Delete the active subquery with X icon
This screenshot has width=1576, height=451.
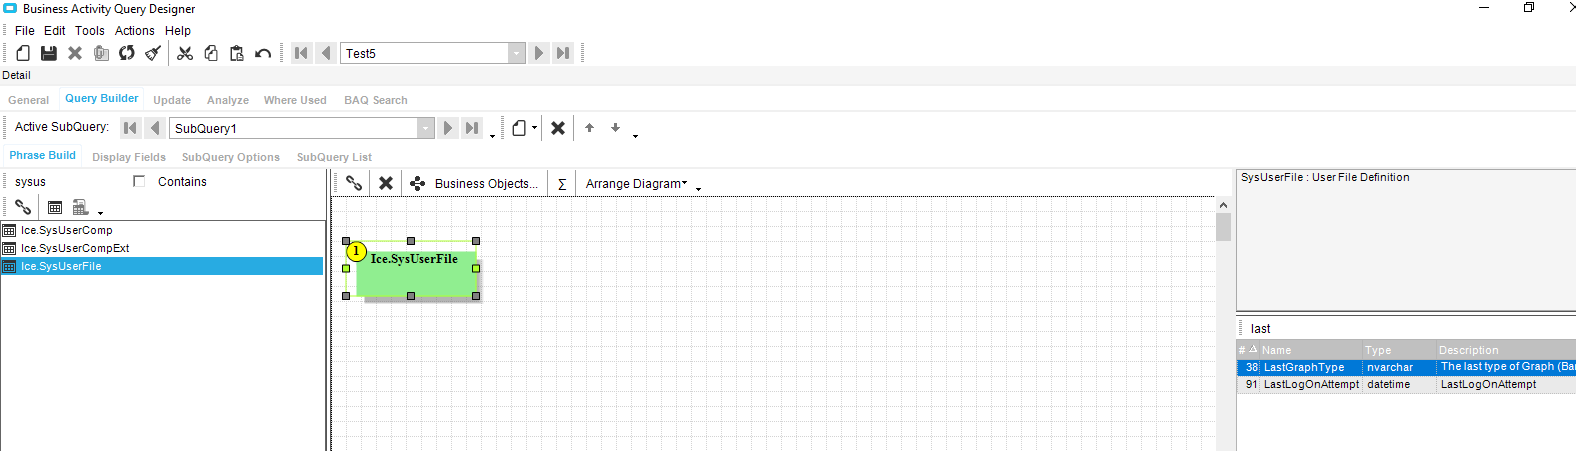coord(558,128)
